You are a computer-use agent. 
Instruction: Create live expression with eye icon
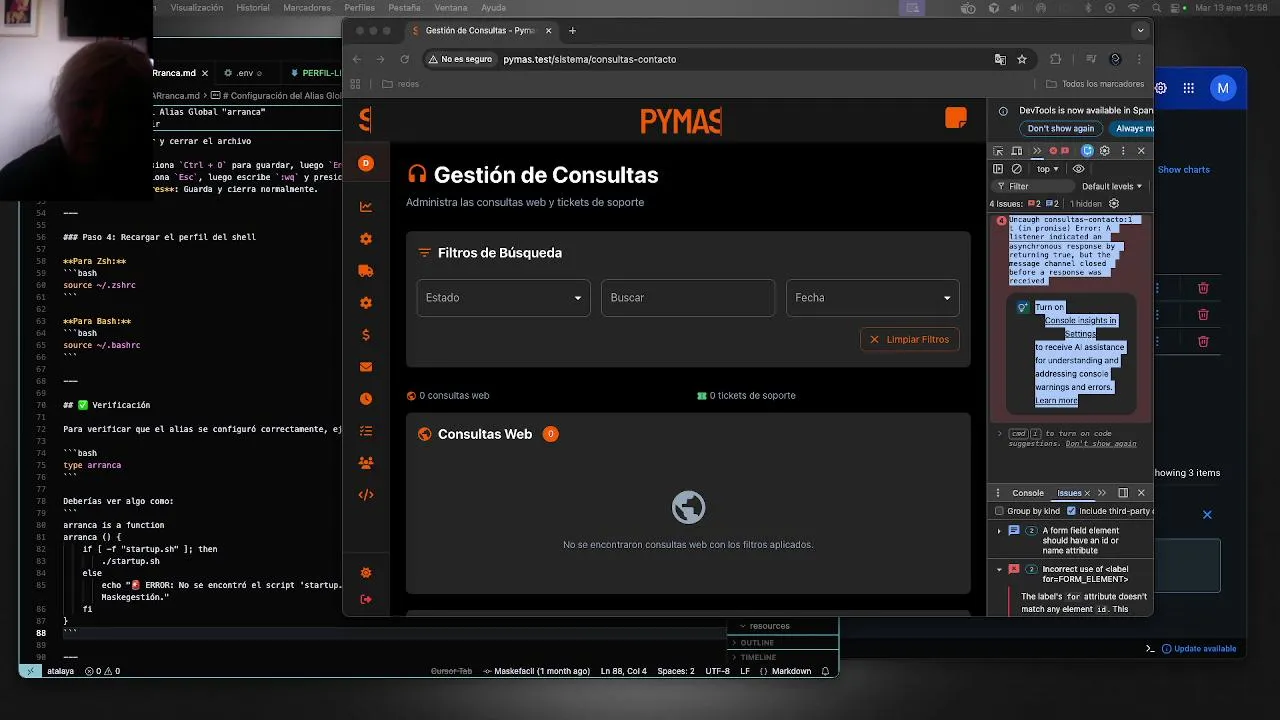tap(1078, 169)
